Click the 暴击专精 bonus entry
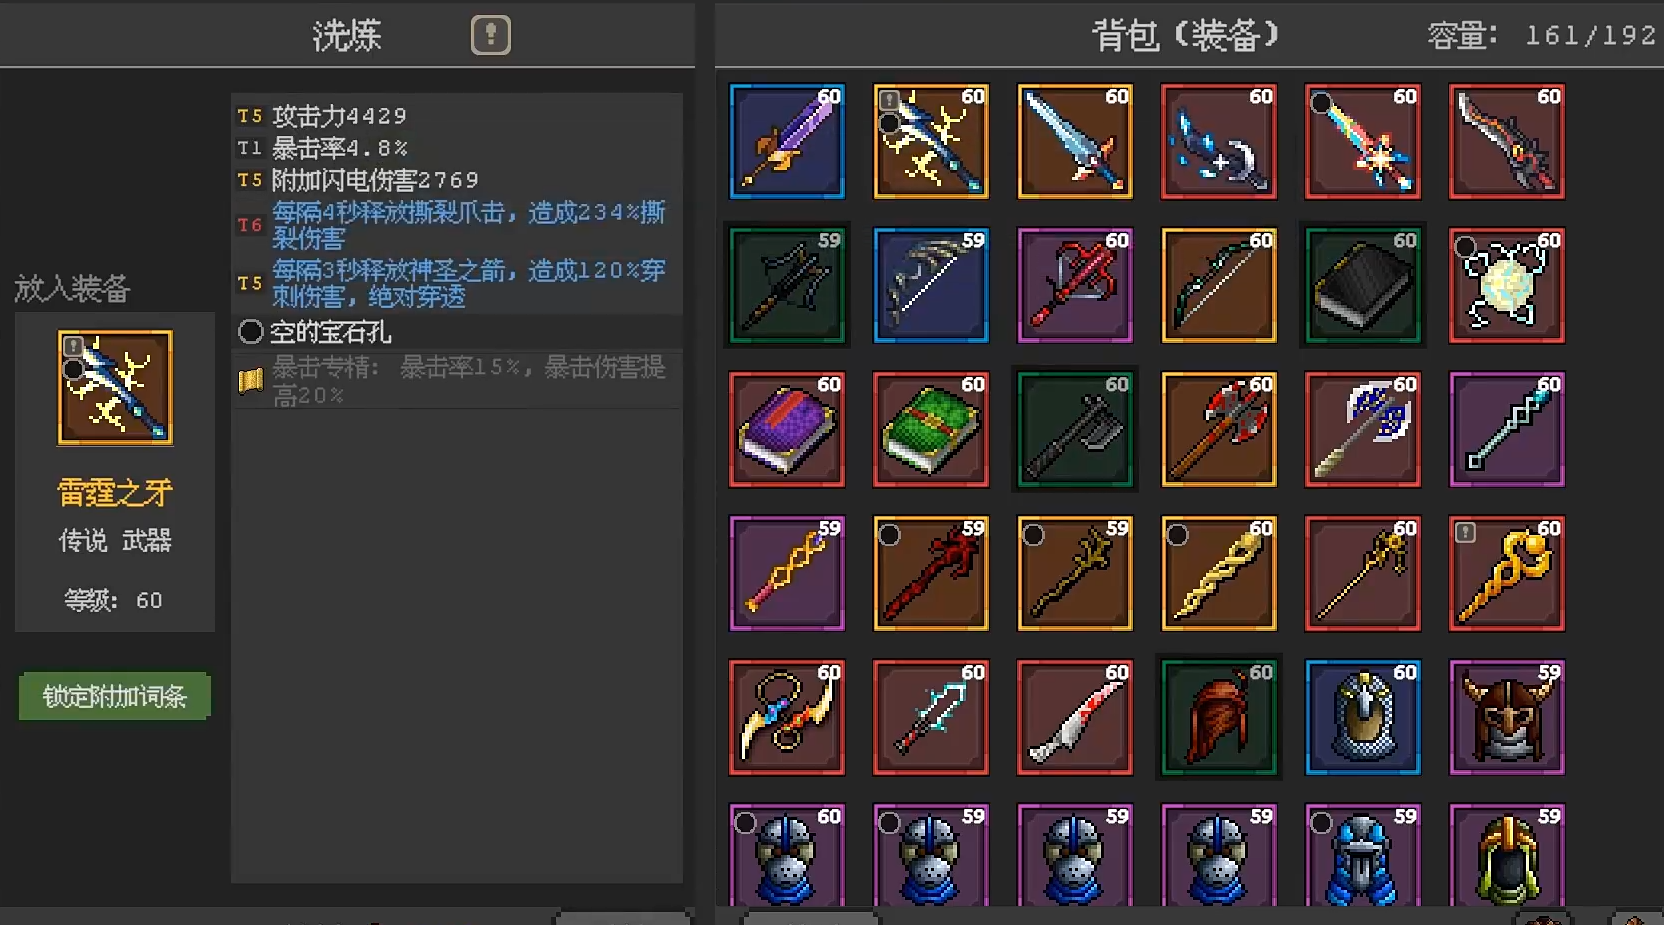The image size is (1664, 925). point(457,380)
